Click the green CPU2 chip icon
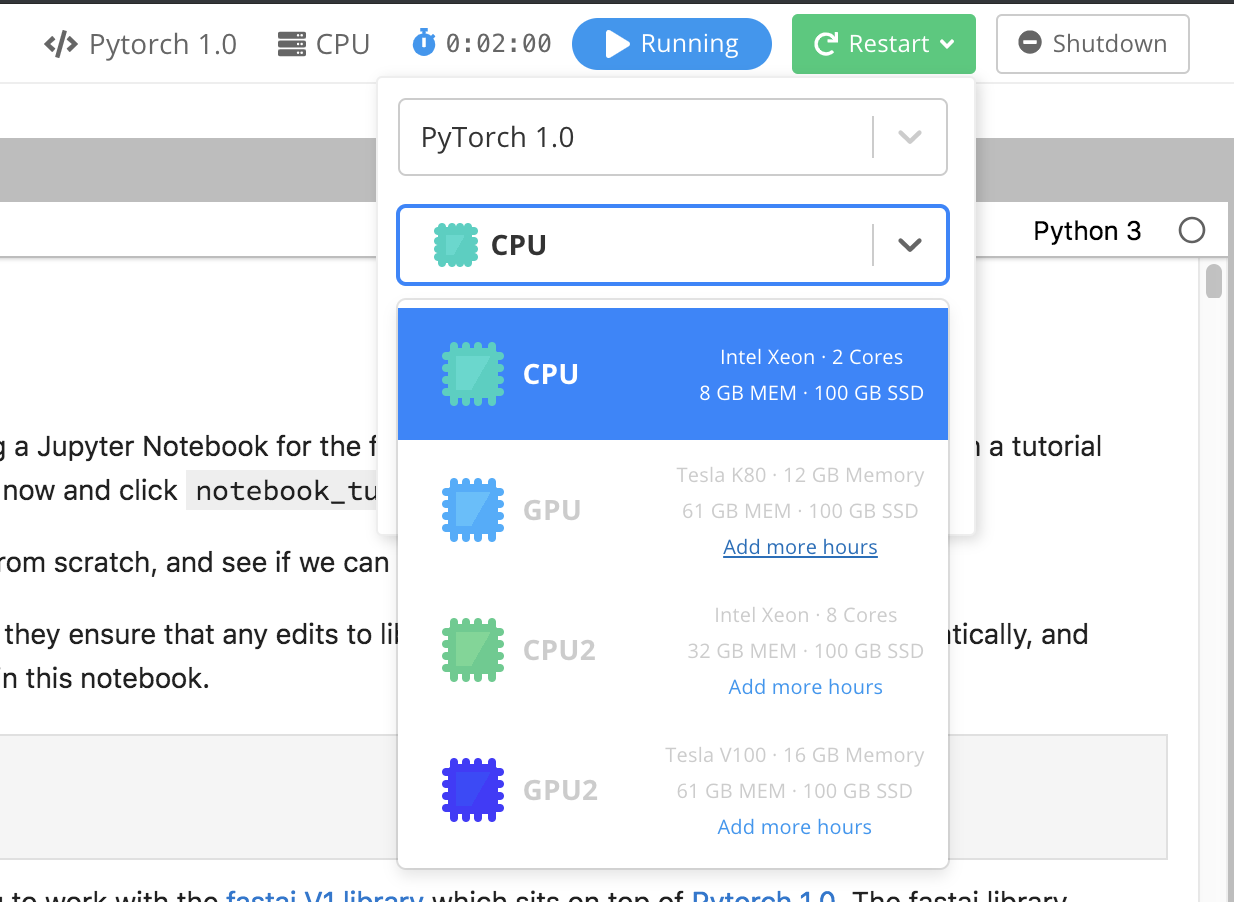Viewport: 1234px width, 902px height. click(x=473, y=650)
